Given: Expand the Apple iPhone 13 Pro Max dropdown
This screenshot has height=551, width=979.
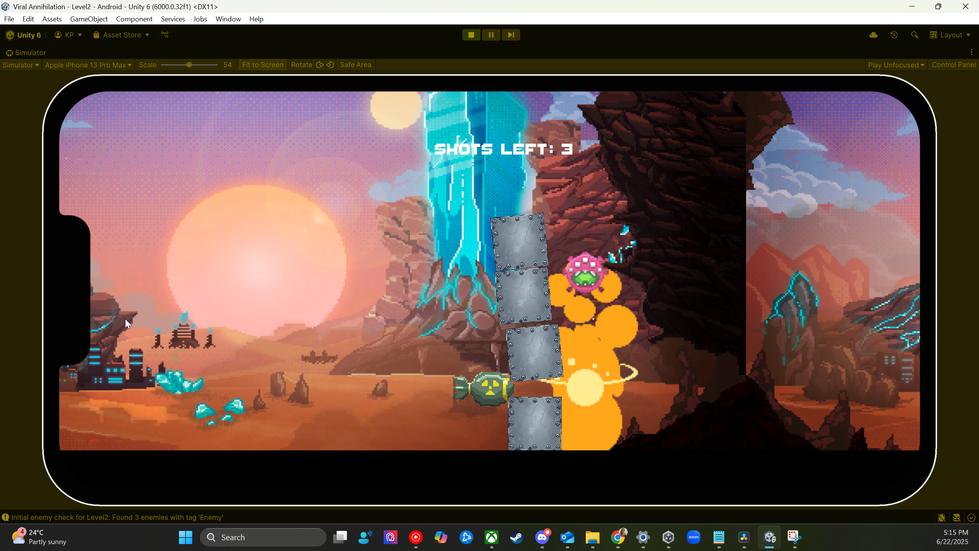Looking at the screenshot, I should tap(88, 65).
